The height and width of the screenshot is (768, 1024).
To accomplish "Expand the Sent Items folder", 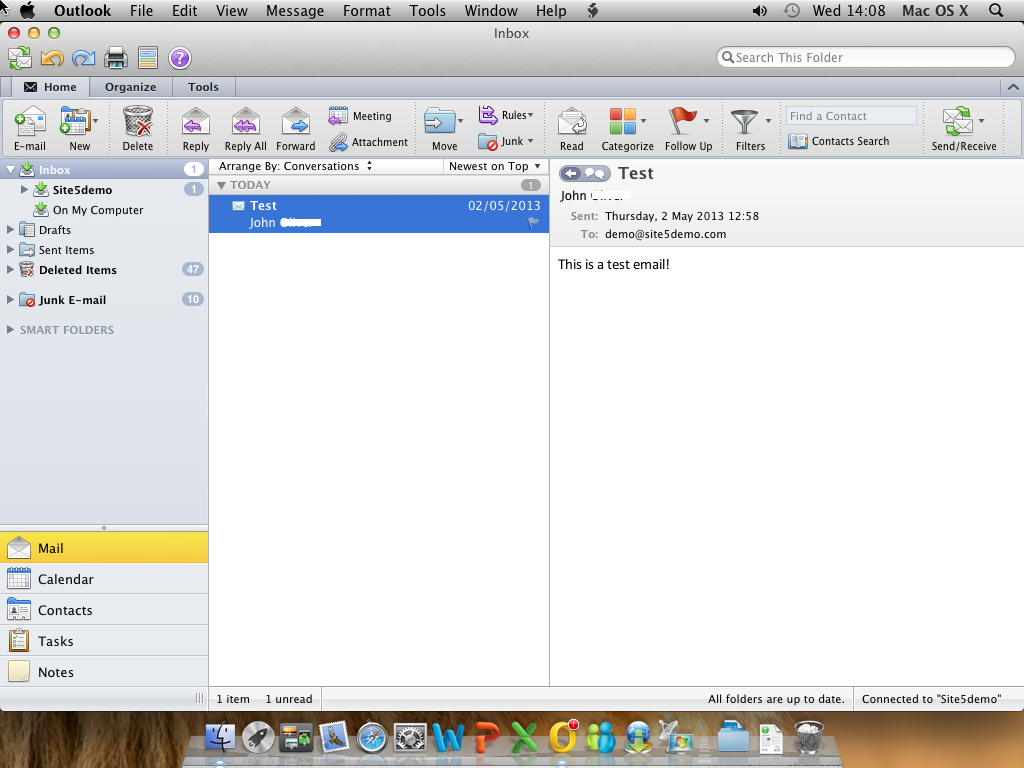I will [x=10, y=249].
